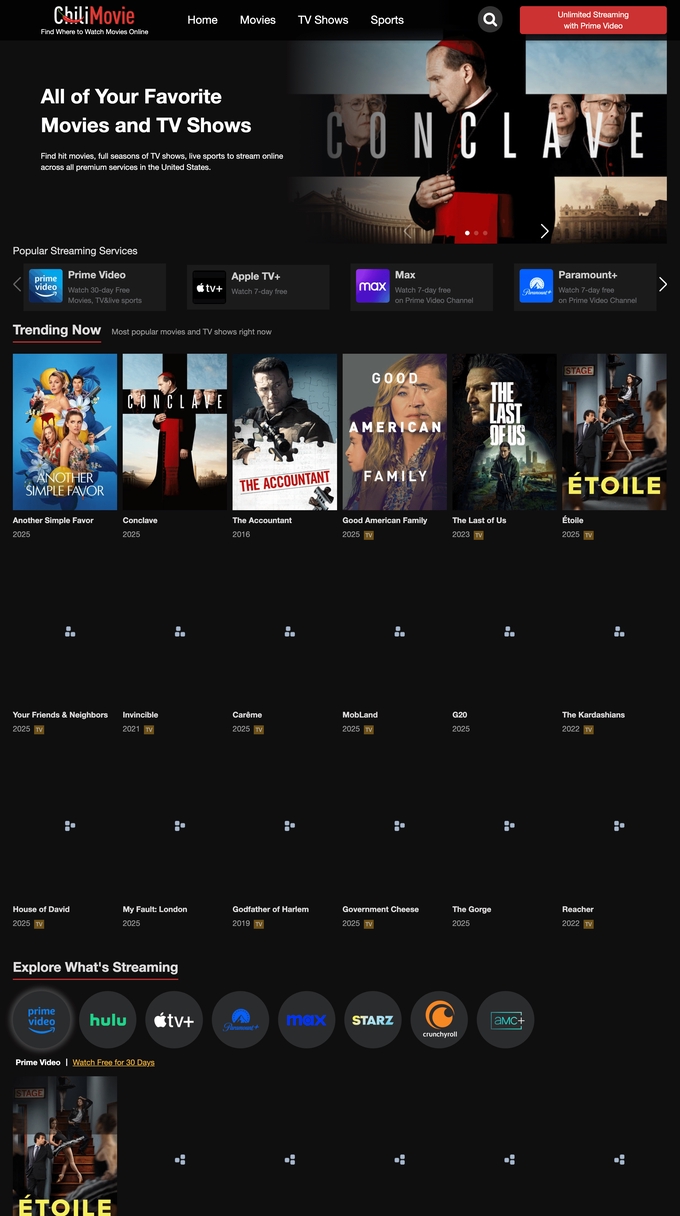The height and width of the screenshot is (1216, 680).
Task: Click The Last of Us title text
Action: (x=479, y=520)
